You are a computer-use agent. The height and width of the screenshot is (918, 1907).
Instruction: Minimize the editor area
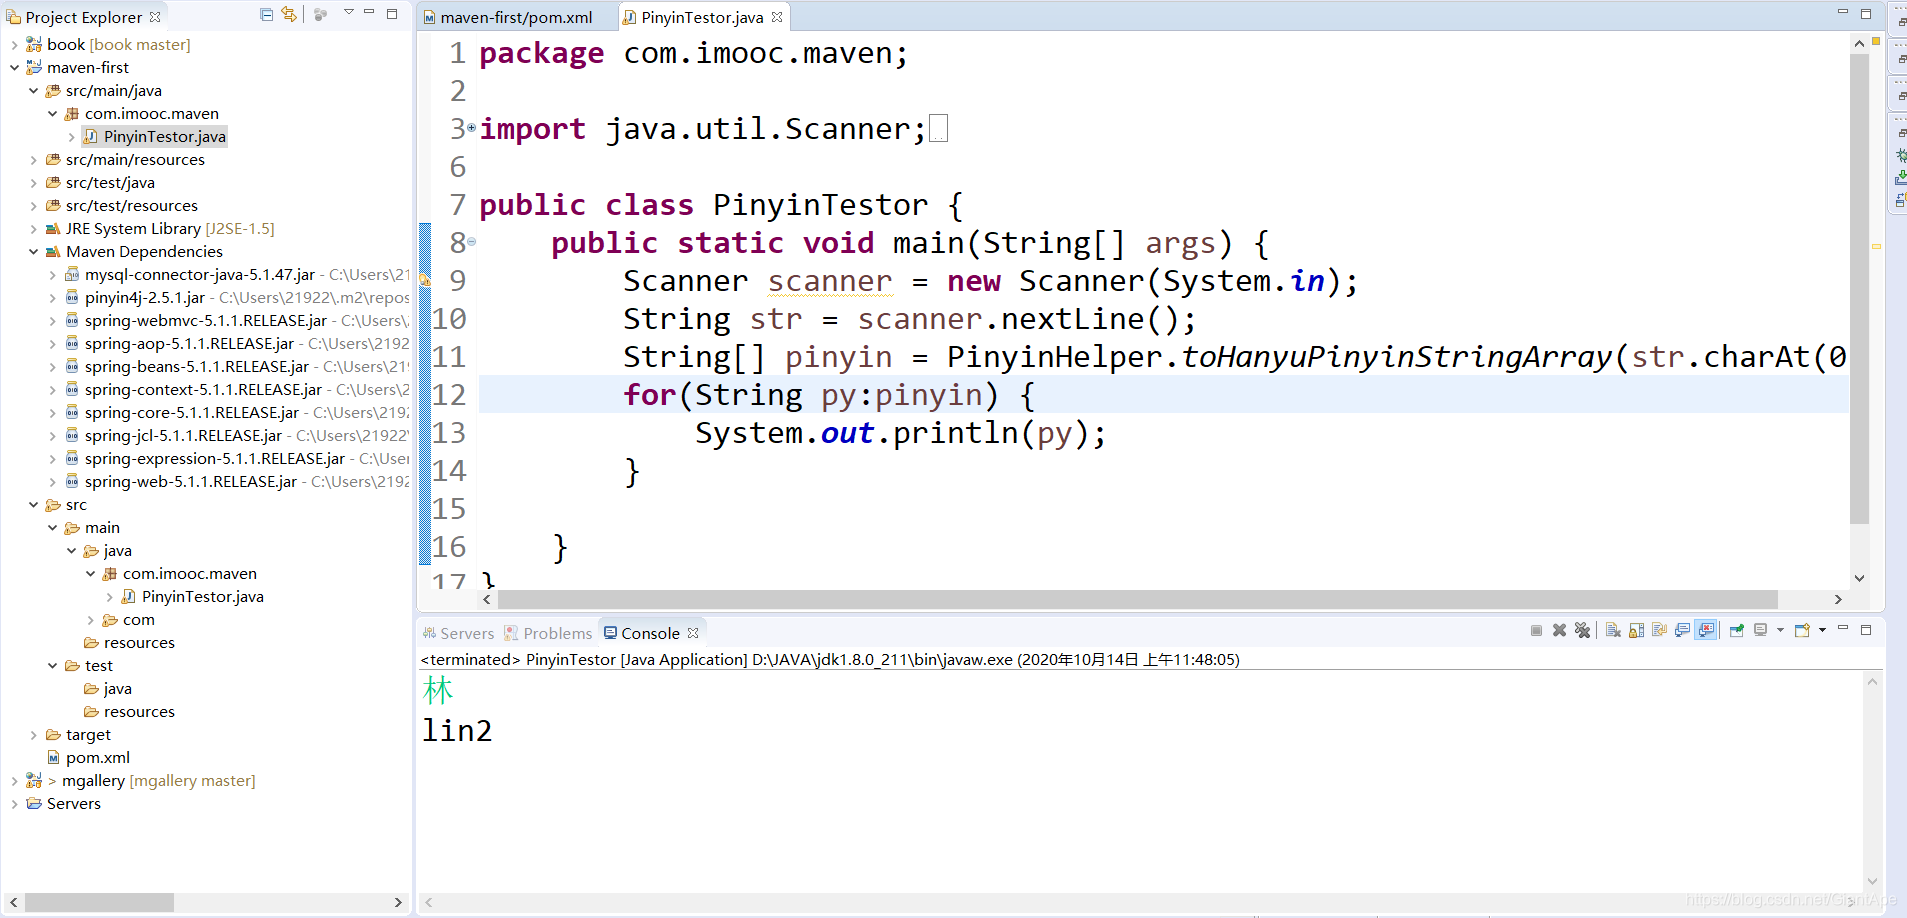click(x=1843, y=12)
